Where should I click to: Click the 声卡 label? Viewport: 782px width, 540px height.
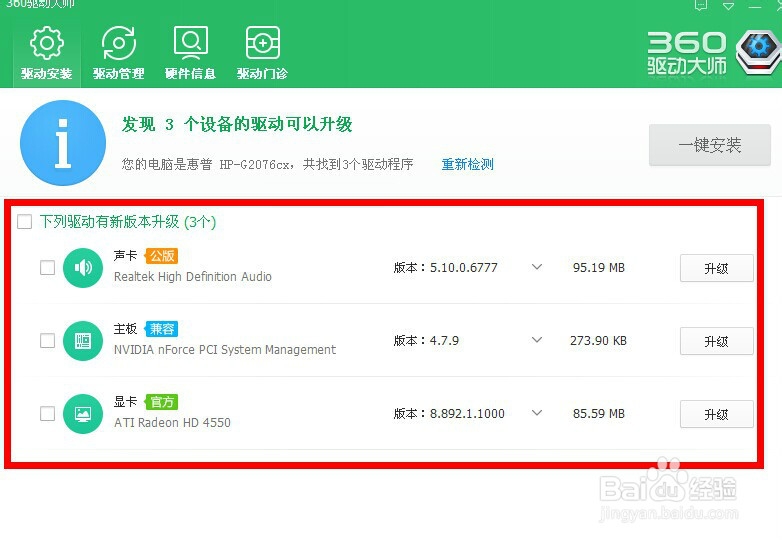125,256
